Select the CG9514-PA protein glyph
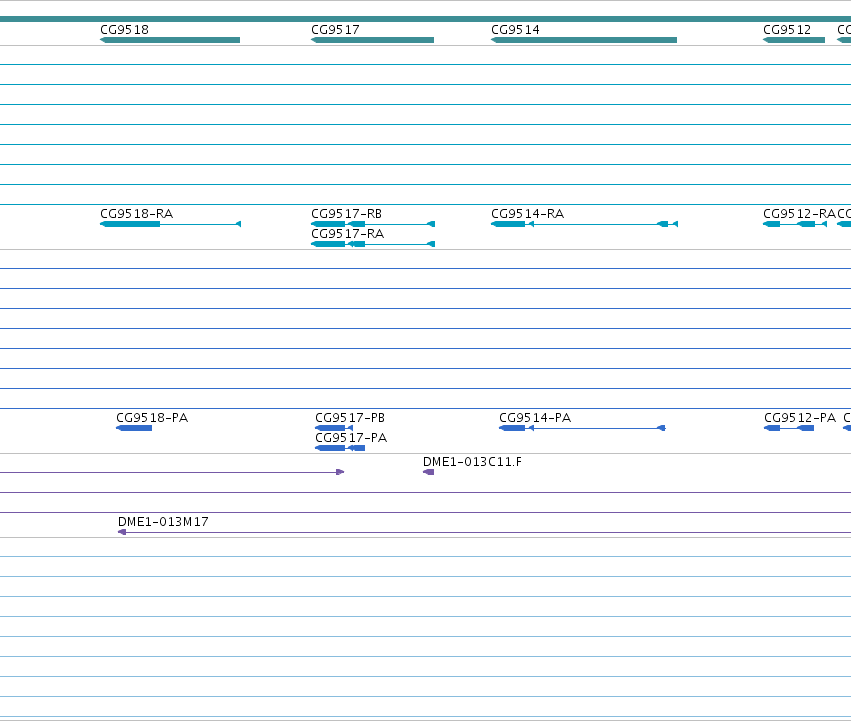Viewport: 851px width, 721px height. (x=582, y=428)
